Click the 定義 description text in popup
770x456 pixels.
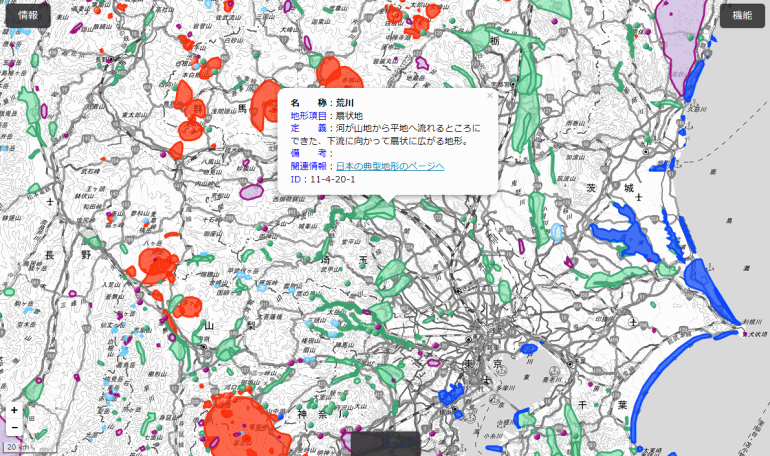coord(385,135)
